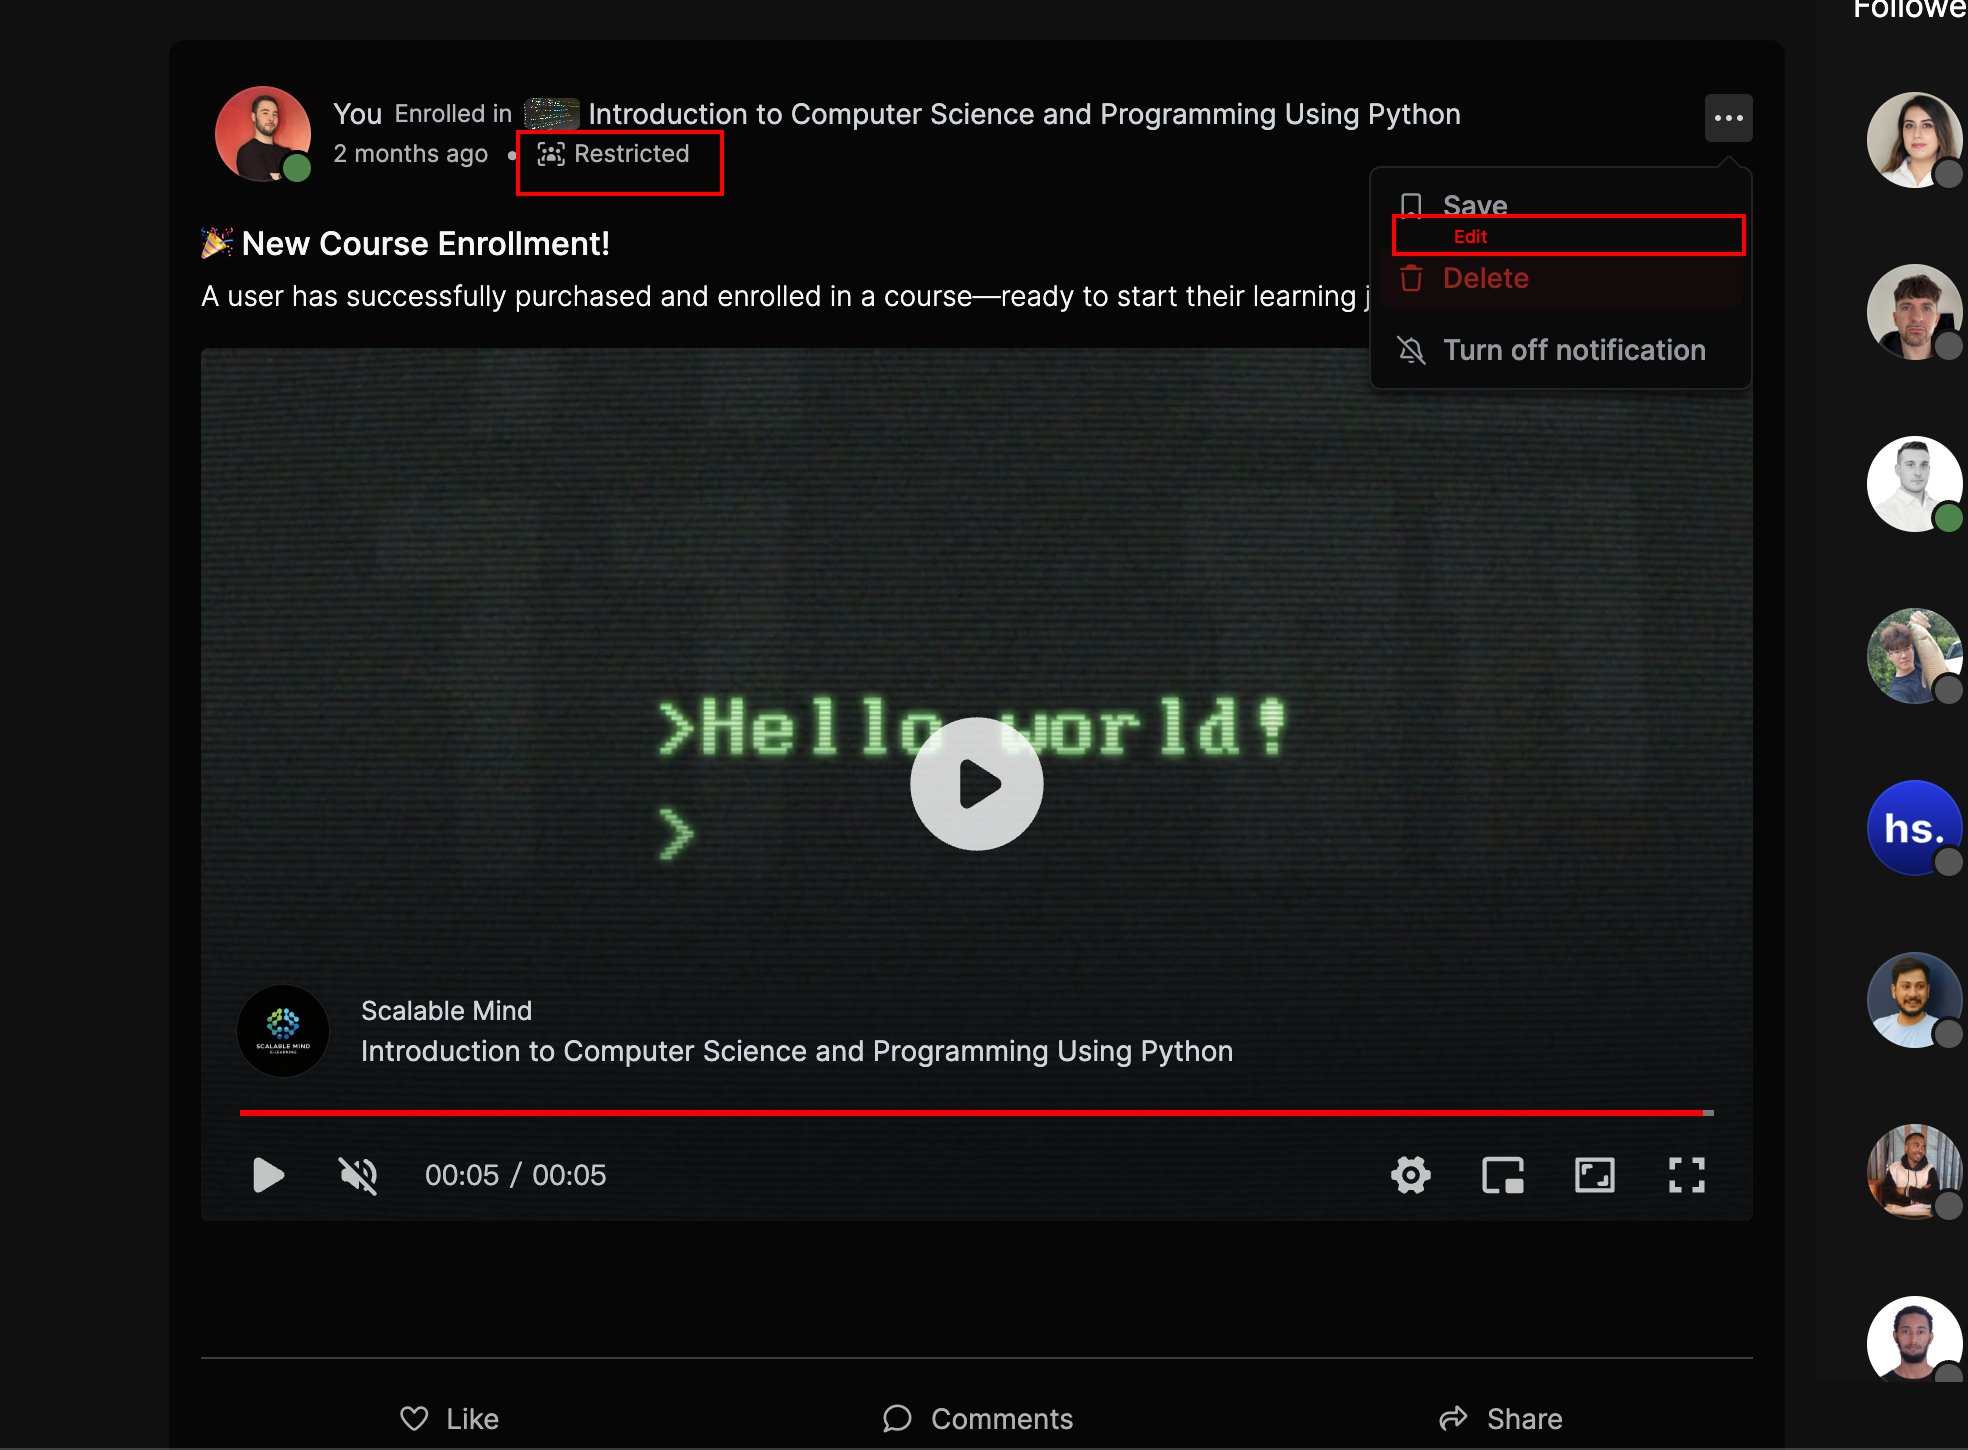The height and width of the screenshot is (1450, 1968).
Task: Click the Scalable Mind channel logo
Action: pos(283,1031)
